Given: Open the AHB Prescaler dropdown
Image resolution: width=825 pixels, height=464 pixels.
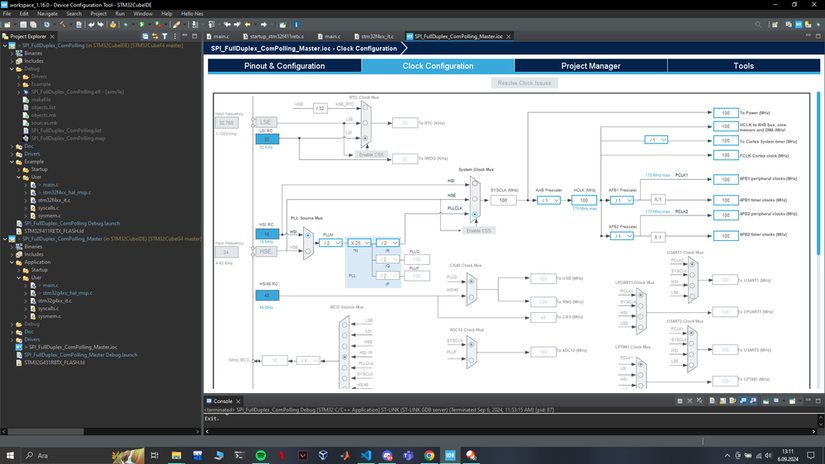Looking at the screenshot, I should tap(549, 200).
